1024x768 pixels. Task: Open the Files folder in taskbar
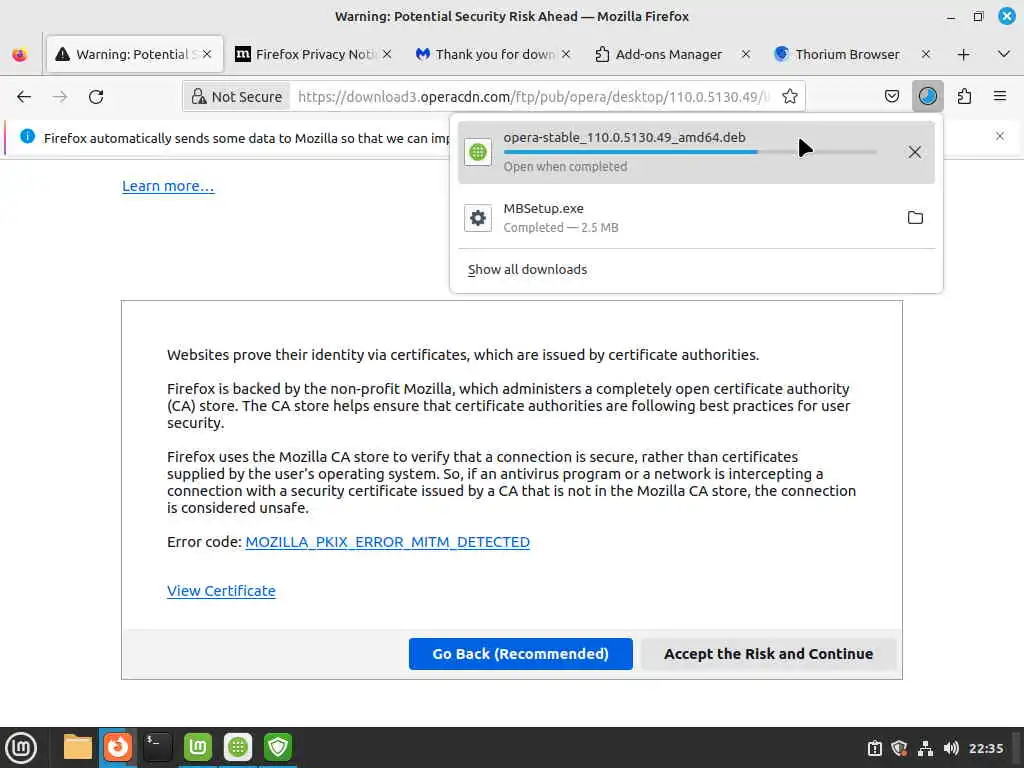click(77, 748)
